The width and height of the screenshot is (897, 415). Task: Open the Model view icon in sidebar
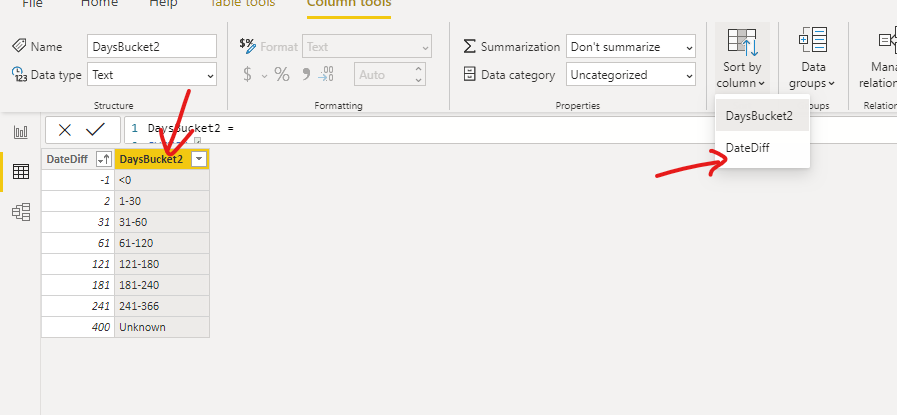(21, 212)
